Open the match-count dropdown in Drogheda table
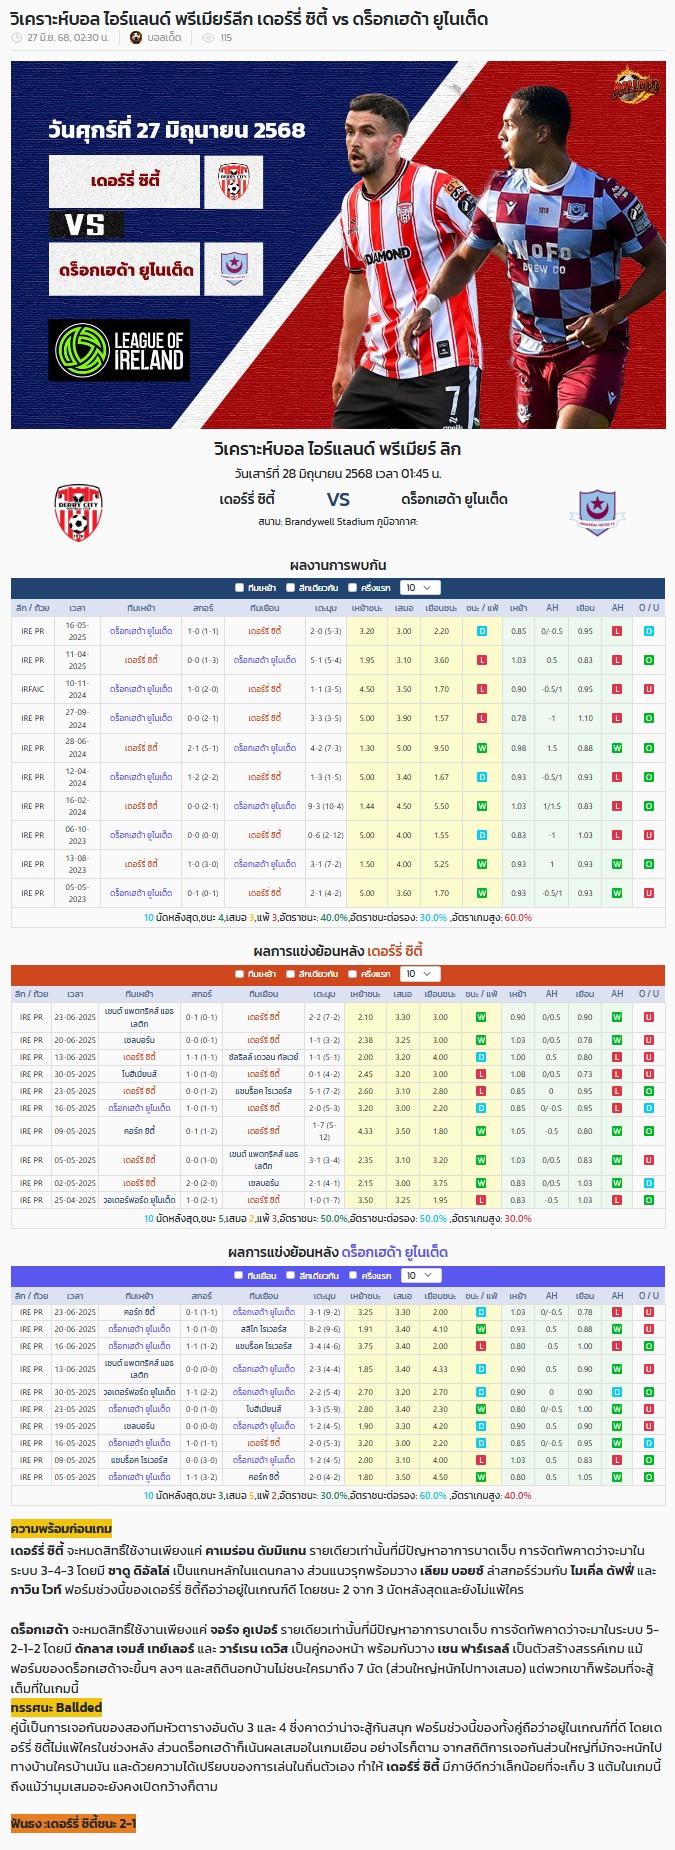The width and height of the screenshot is (675, 1850). (x=420, y=1276)
